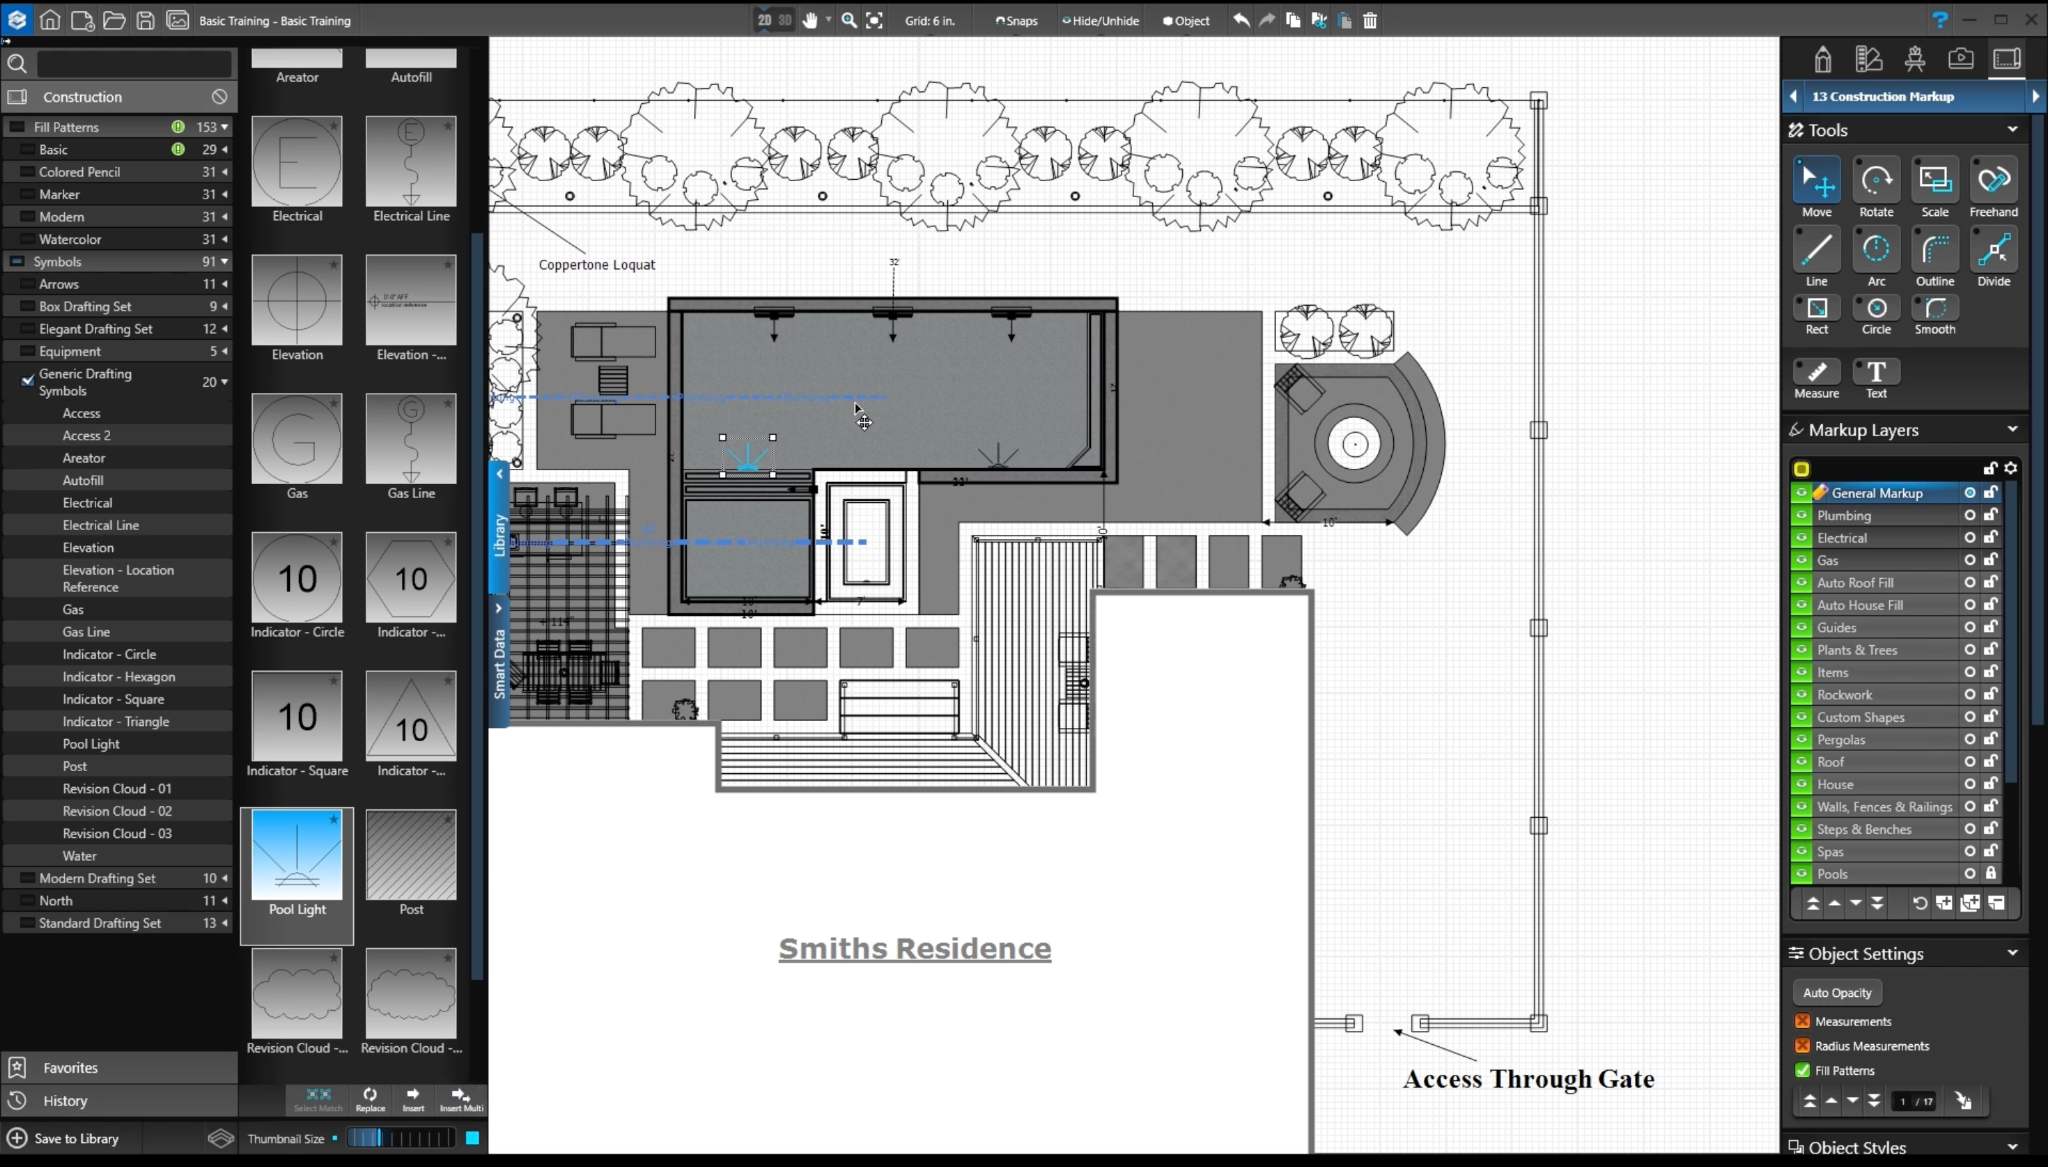Collapse the Object Settings panel

tap(2012, 954)
